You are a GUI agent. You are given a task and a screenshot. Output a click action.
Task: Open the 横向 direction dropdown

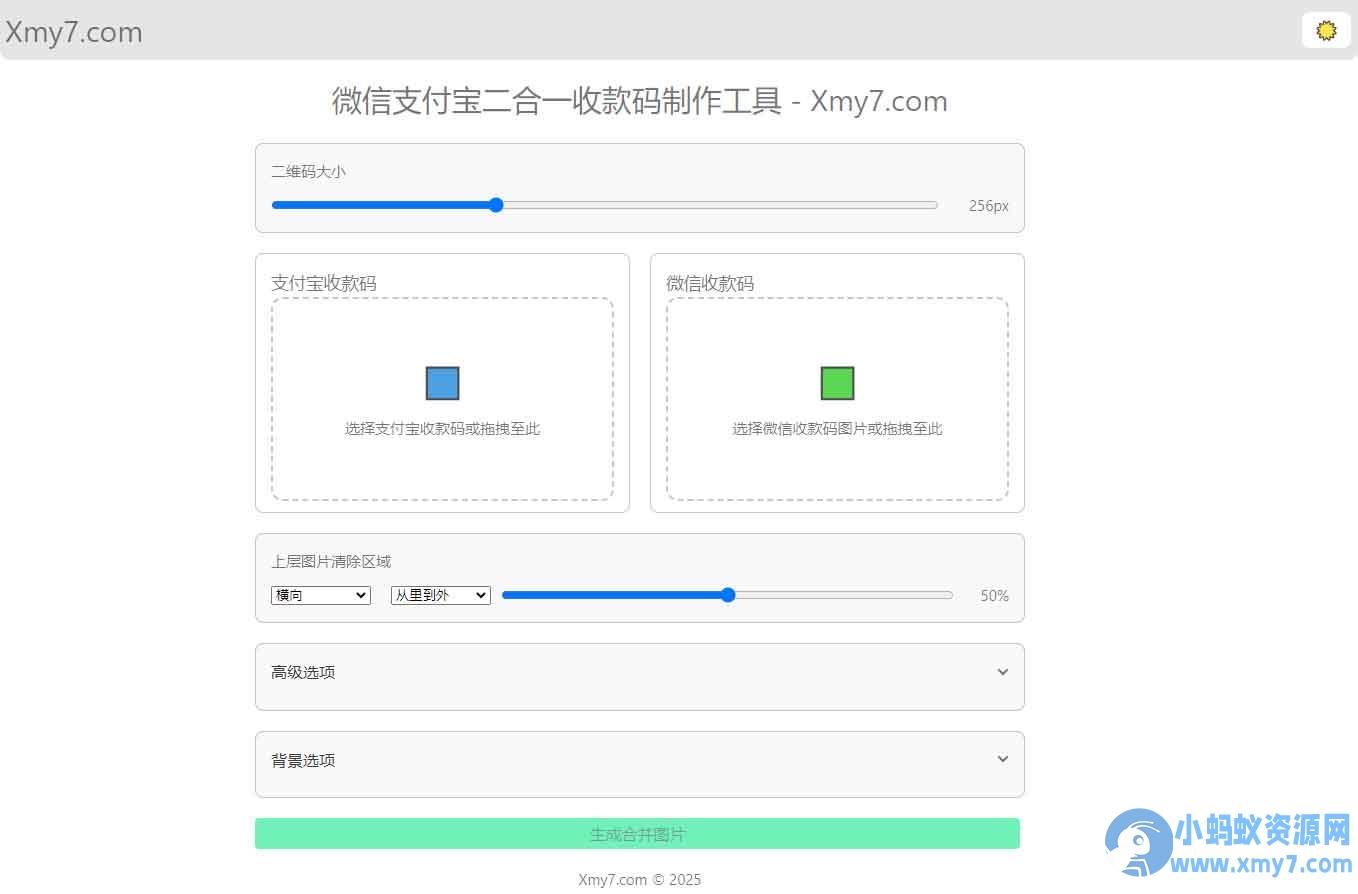pos(321,595)
